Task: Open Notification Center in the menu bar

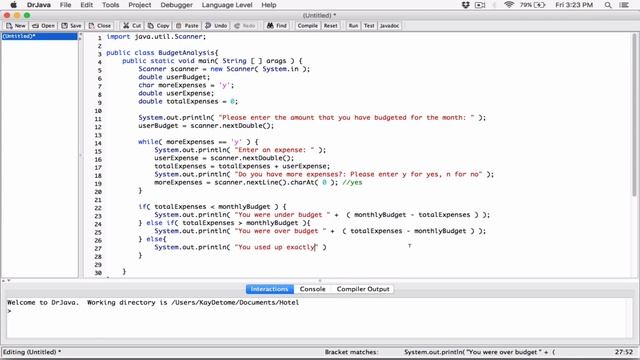Action: [624, 5]
